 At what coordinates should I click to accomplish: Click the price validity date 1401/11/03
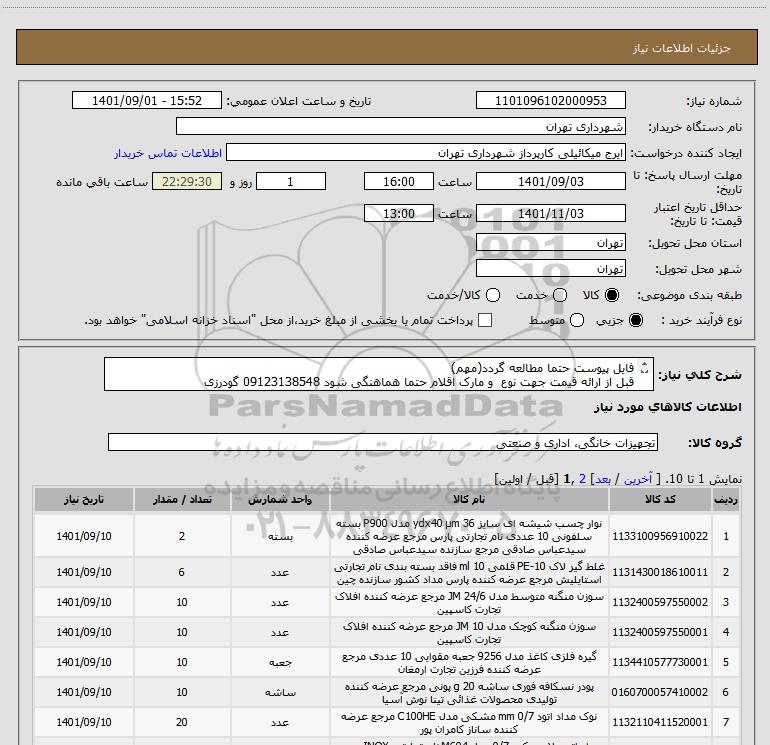tap(550, 213)
